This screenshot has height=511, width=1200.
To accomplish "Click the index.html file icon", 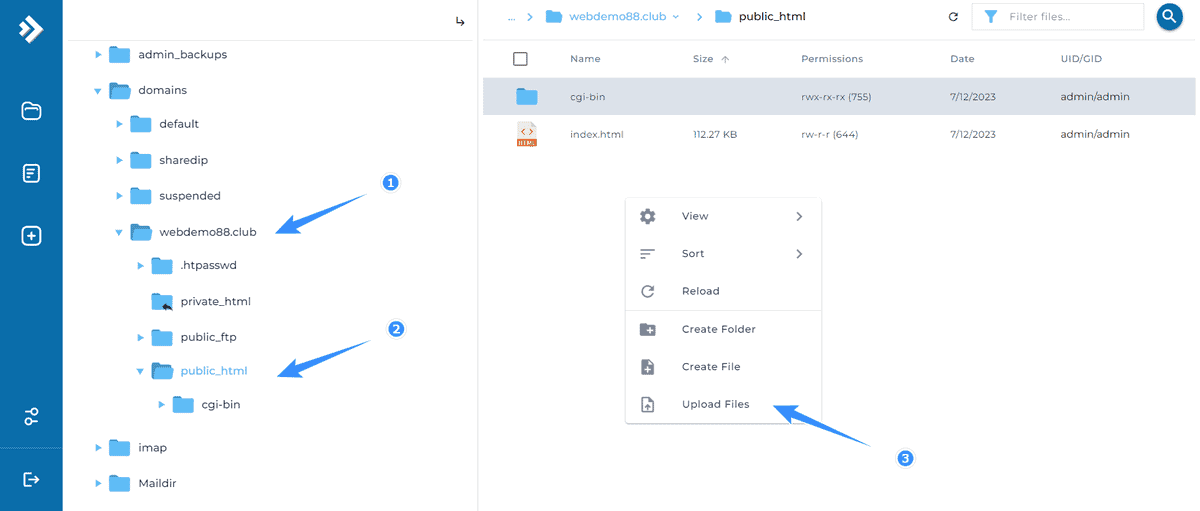I will tap(527, 134).
